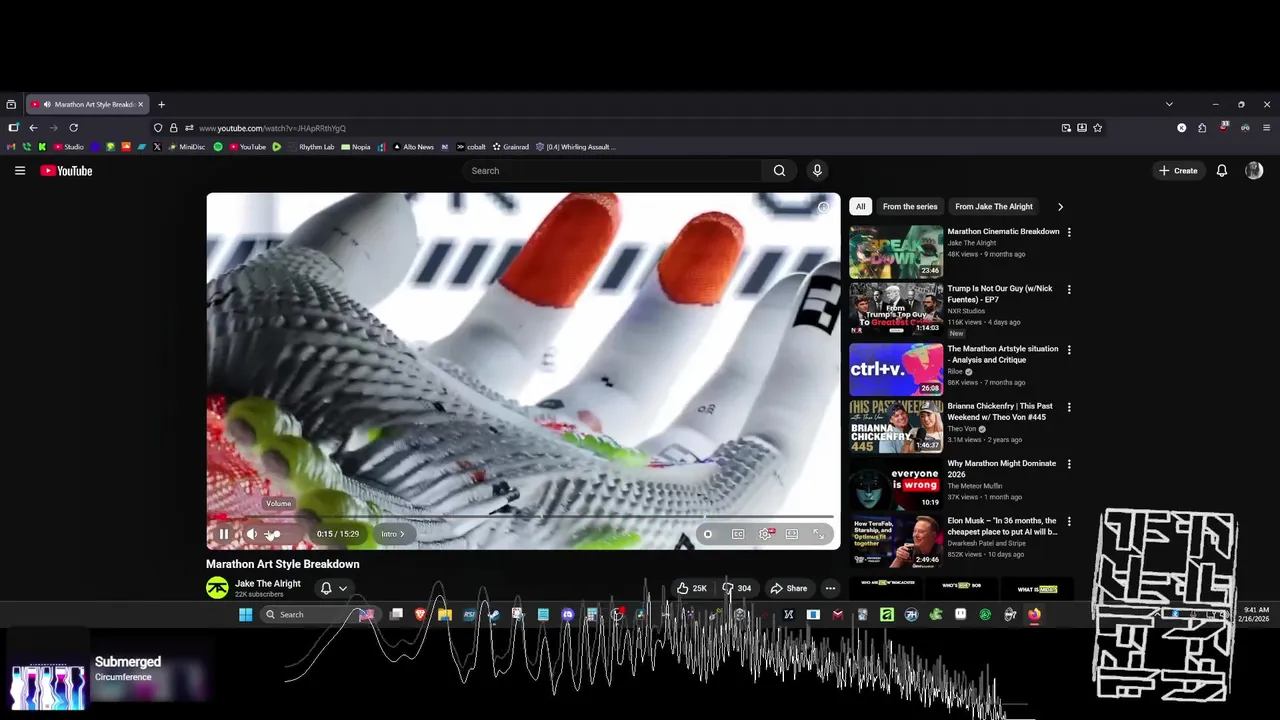Image resolution: width=1280 pixels, height=720 pixels.
Task: Open the list all tabs dropdown
Action: pyautogui.click(x=1169, y=104)
